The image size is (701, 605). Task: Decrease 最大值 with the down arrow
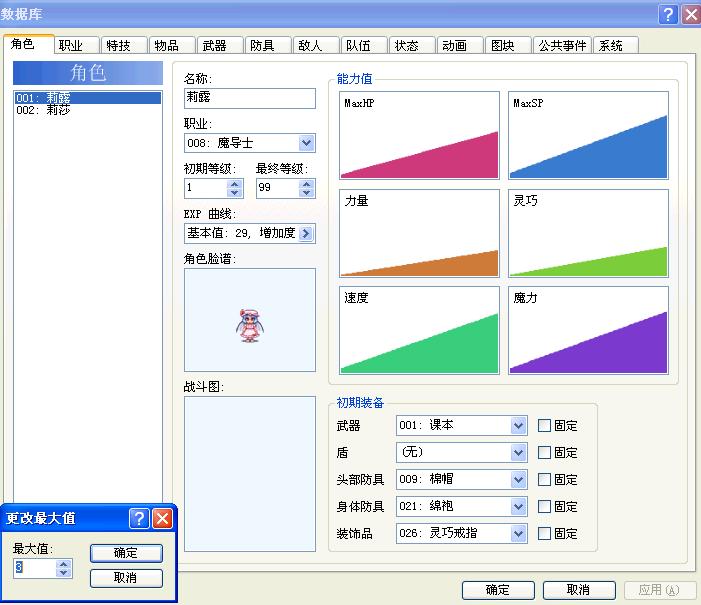point(63,573)
